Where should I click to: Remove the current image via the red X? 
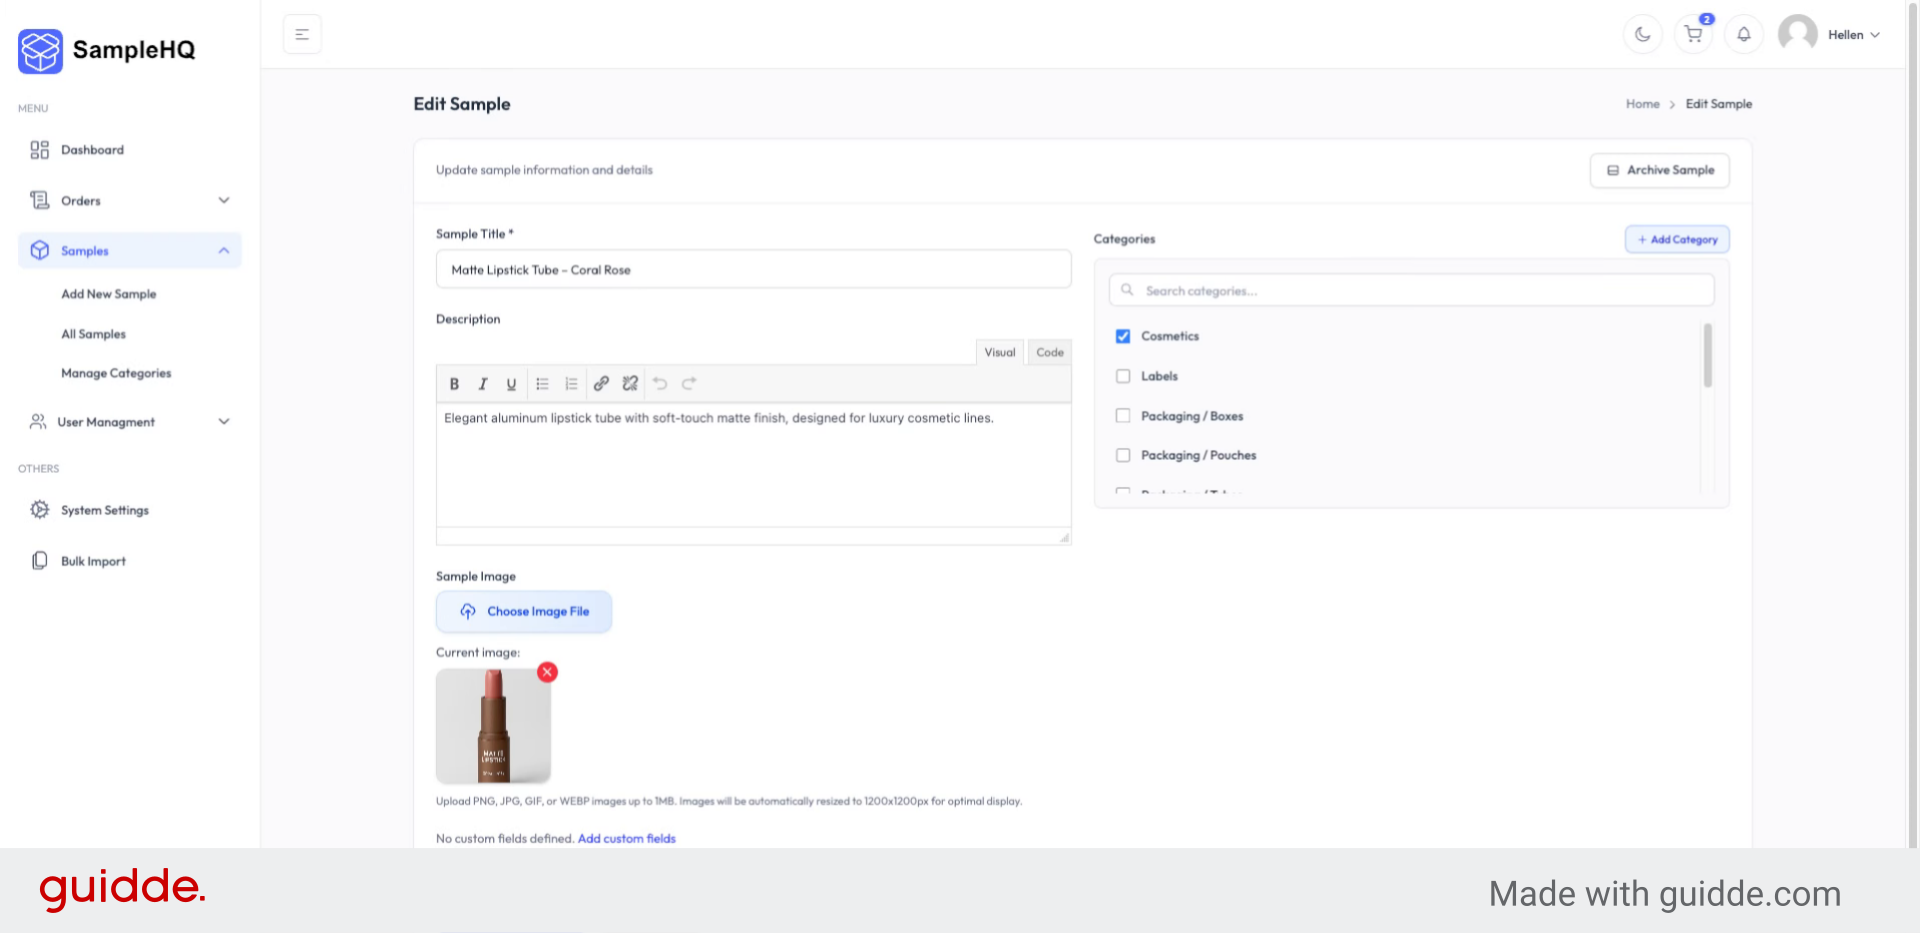click(546, 672)
